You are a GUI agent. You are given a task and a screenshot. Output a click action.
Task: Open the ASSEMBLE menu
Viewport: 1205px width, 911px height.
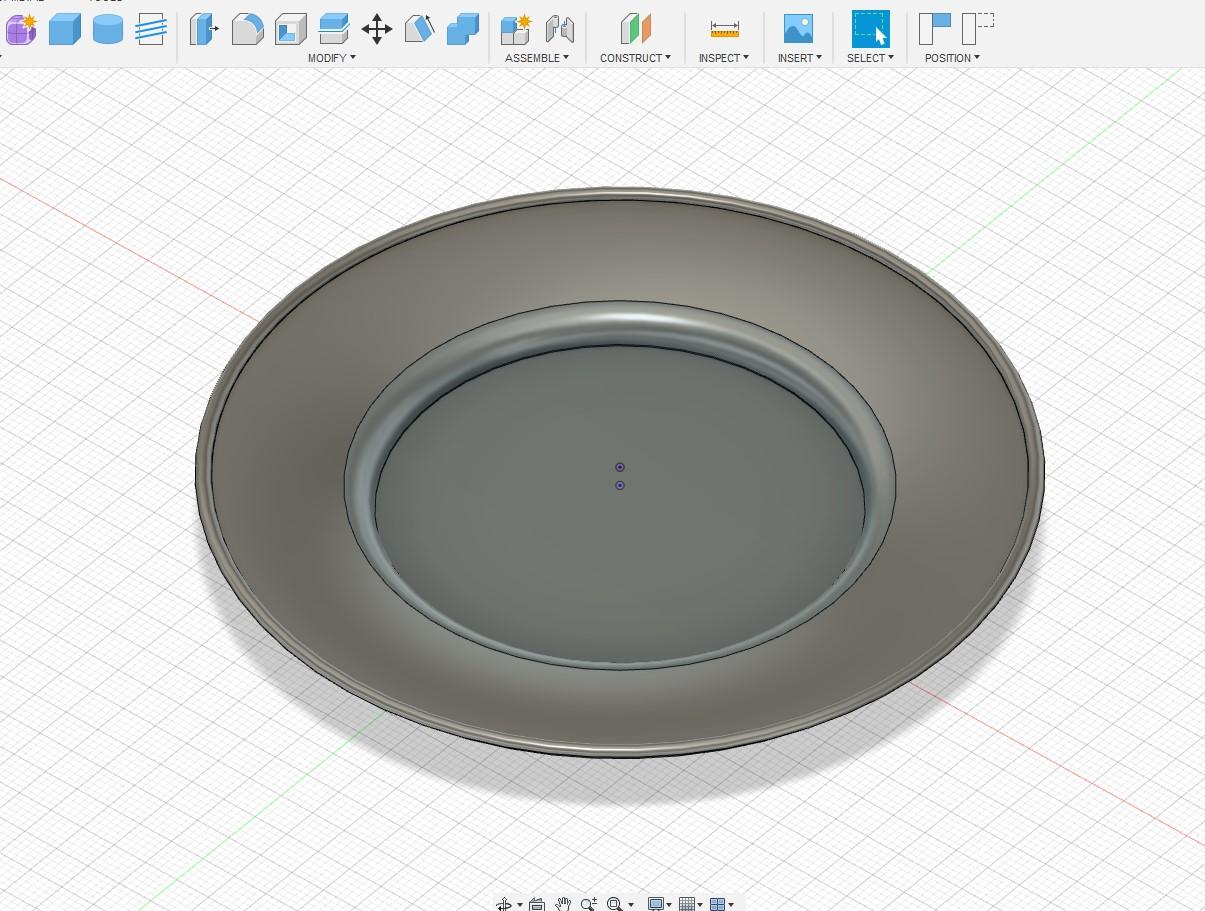click(536, 58)
